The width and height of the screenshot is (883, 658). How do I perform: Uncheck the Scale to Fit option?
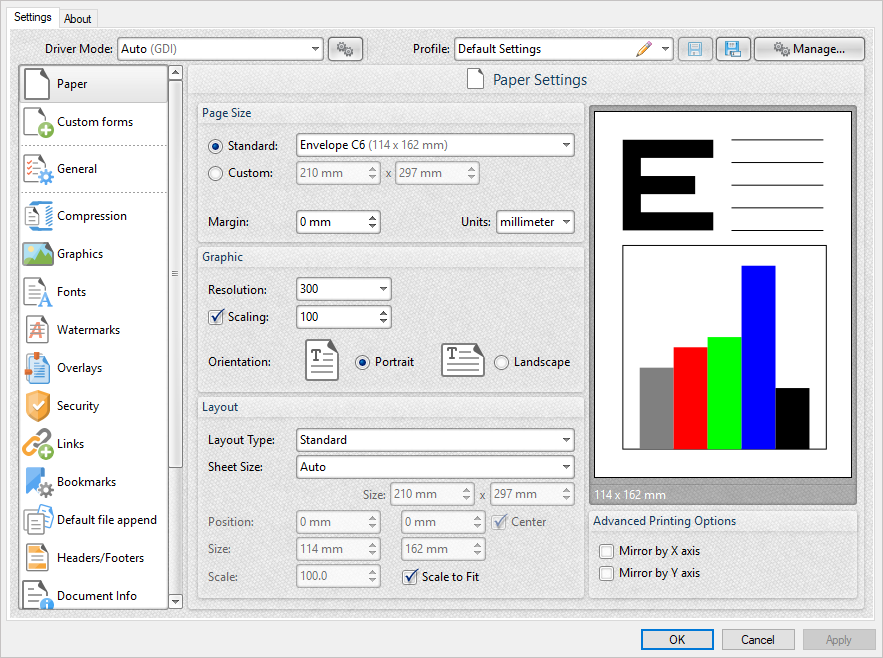pos(409,577)
